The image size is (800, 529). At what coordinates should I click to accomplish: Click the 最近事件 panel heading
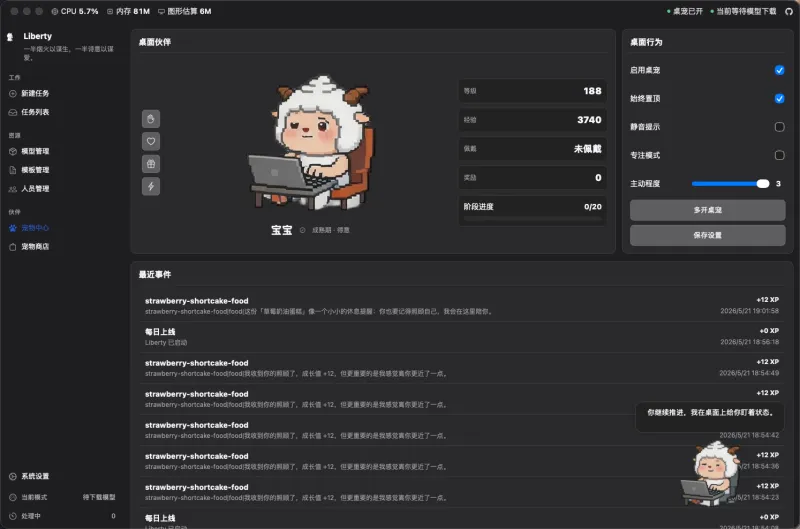(155, 275)
